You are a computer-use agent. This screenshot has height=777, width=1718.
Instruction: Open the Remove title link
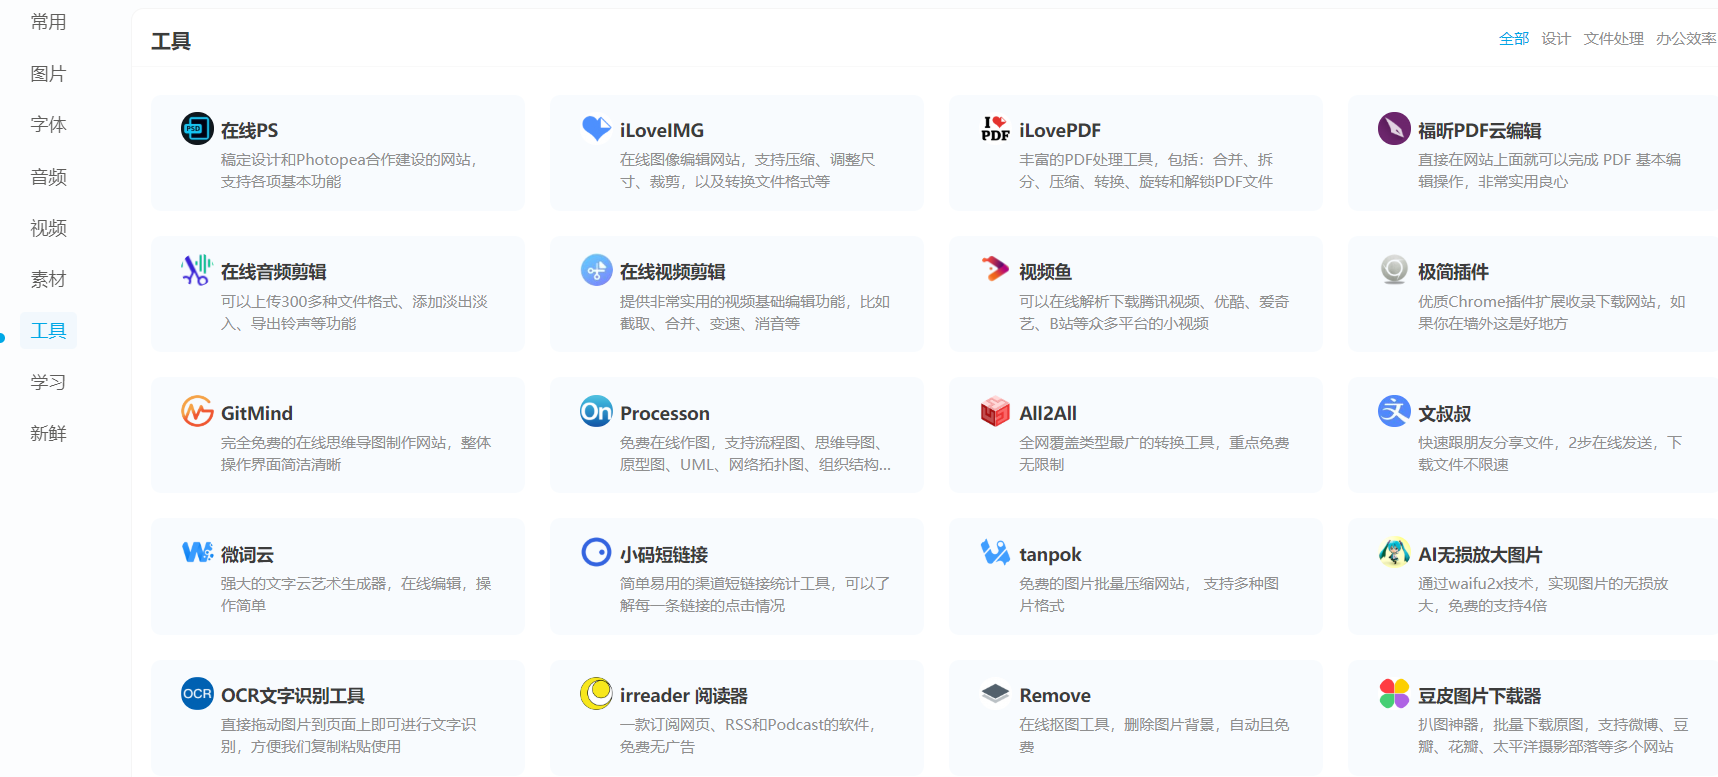coord(1055,695)
